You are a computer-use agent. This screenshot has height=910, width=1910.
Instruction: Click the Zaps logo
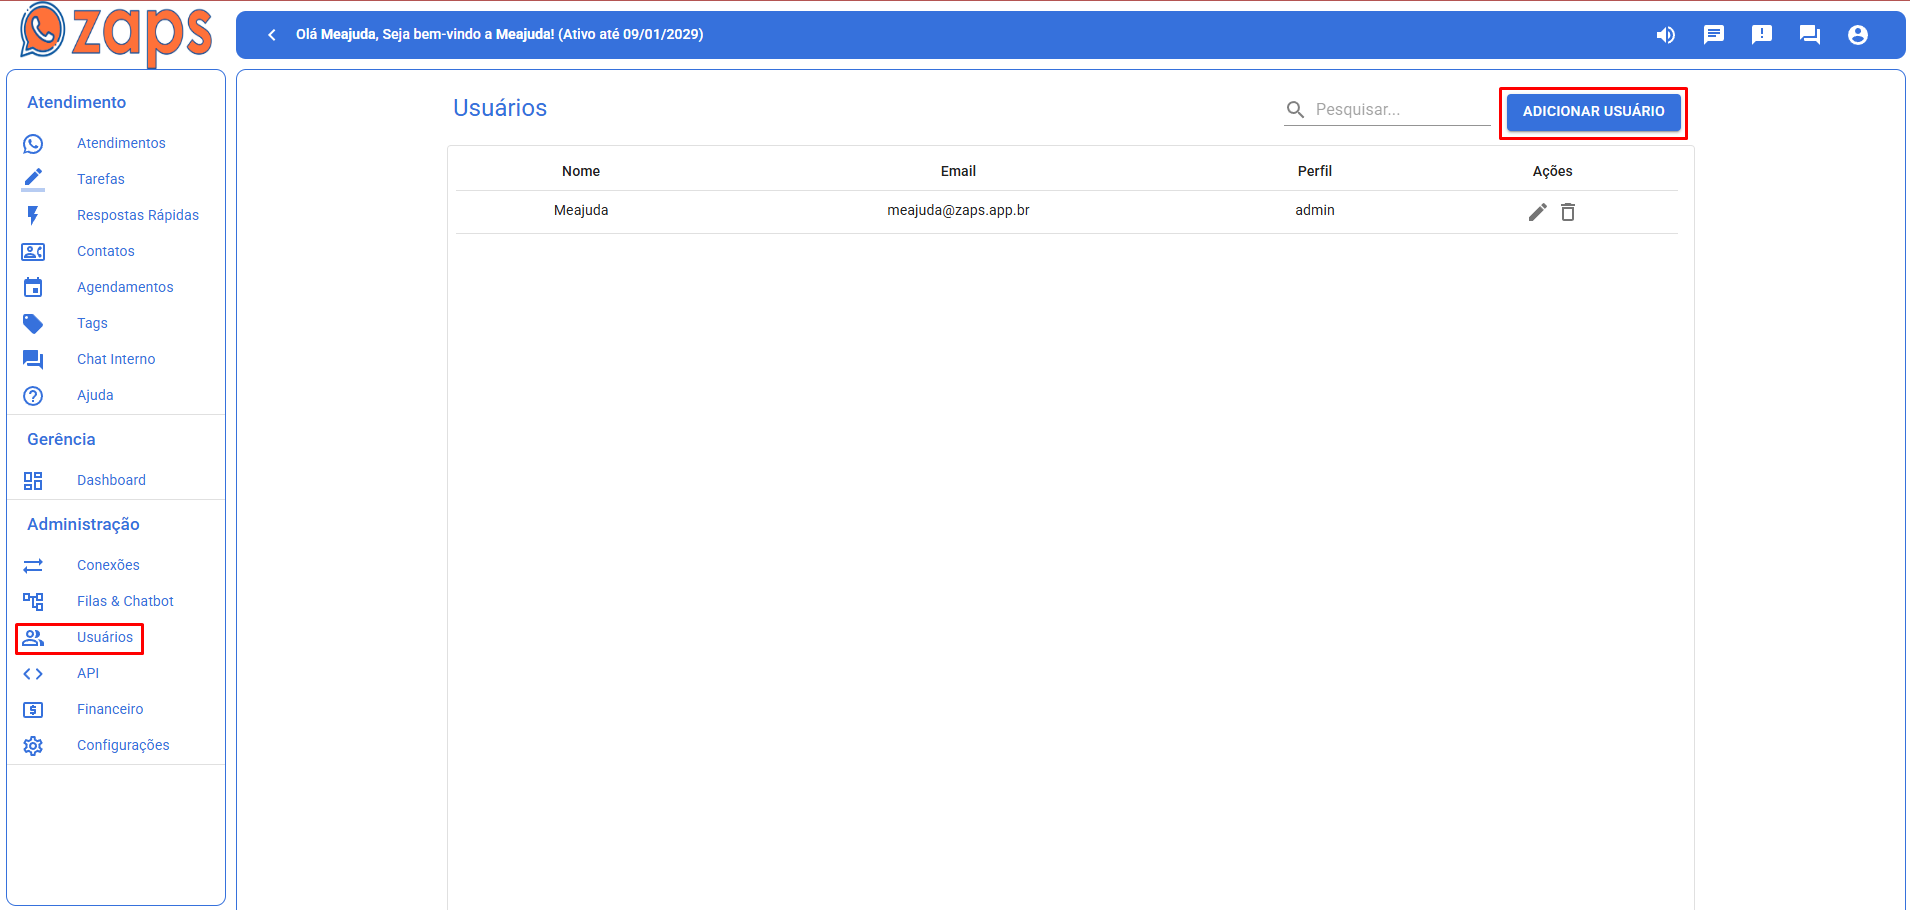point(115,33)
